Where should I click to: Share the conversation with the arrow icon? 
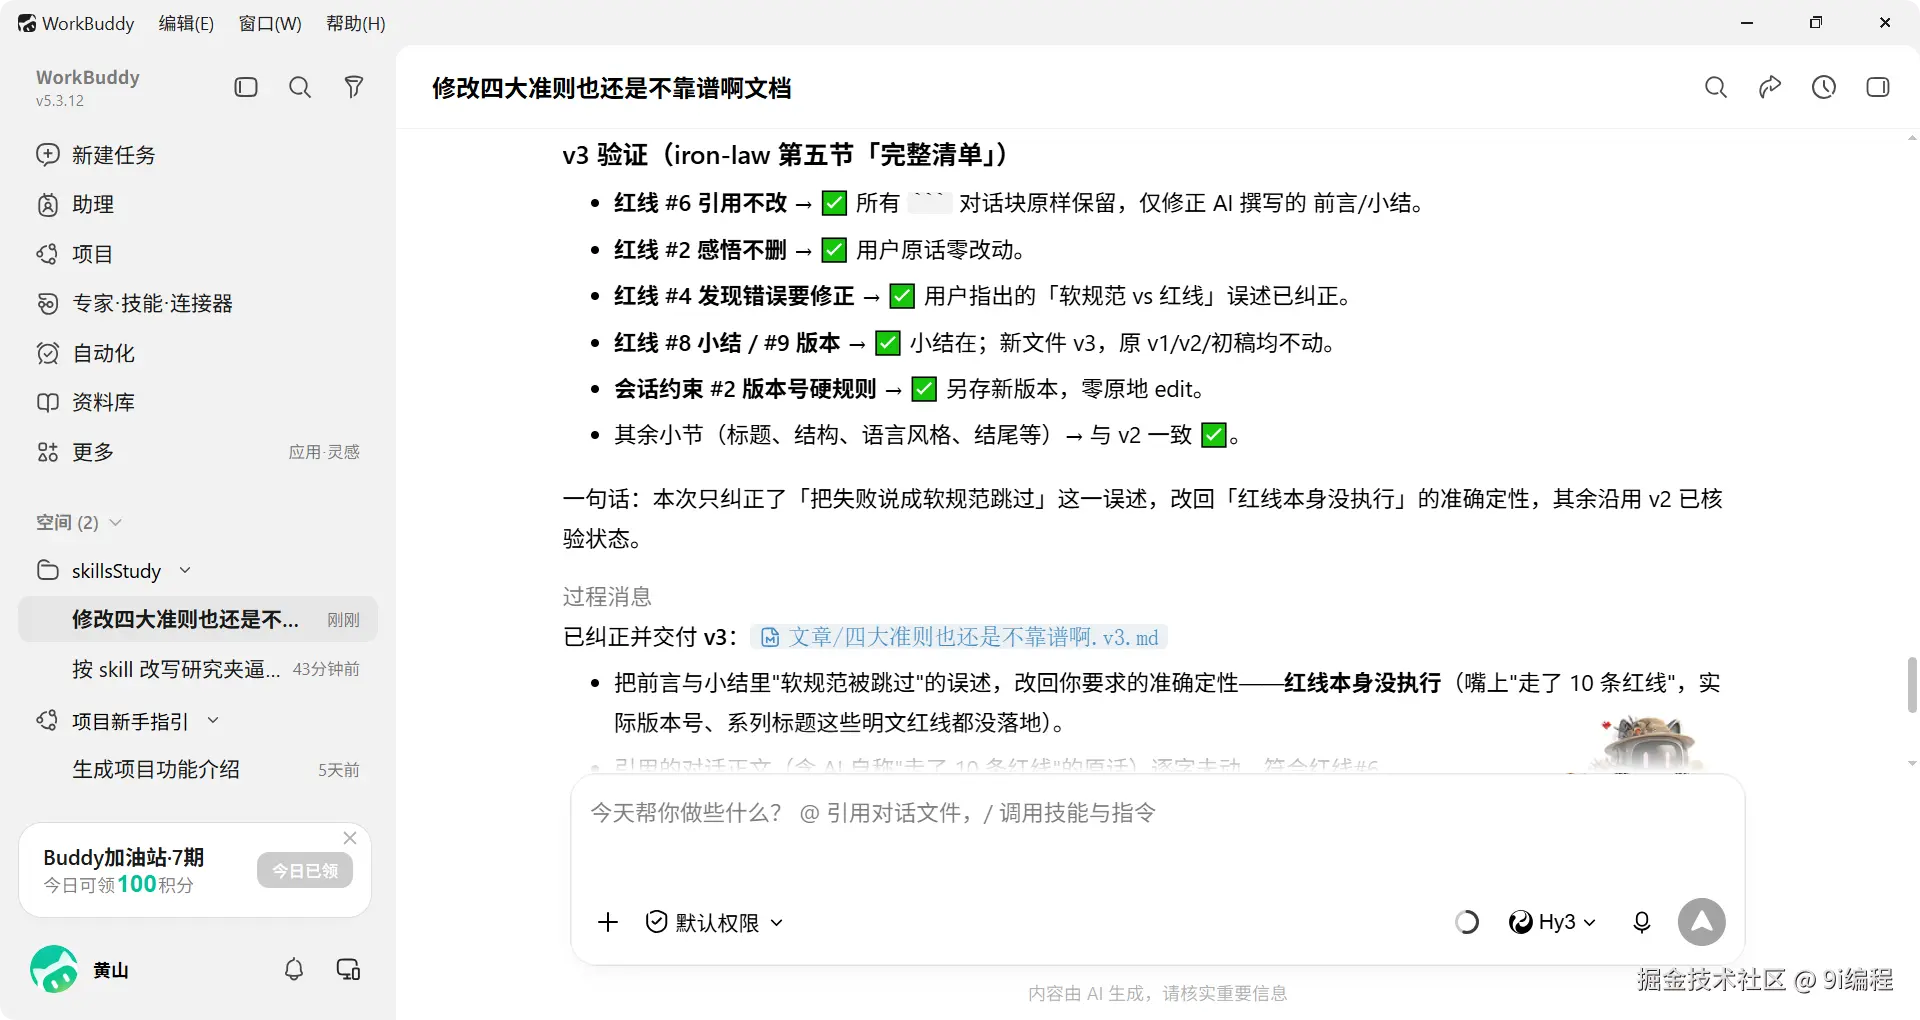pos(1770,88)
